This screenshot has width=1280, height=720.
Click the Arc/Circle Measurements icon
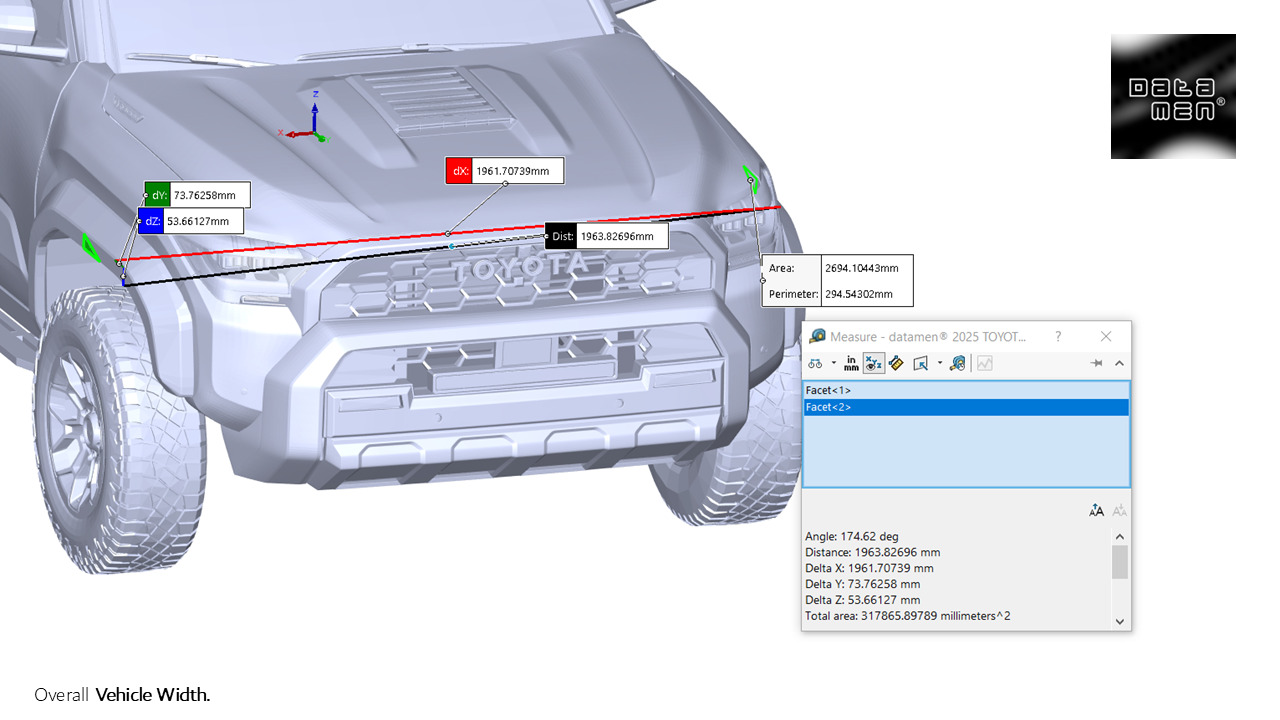[816, 363]
